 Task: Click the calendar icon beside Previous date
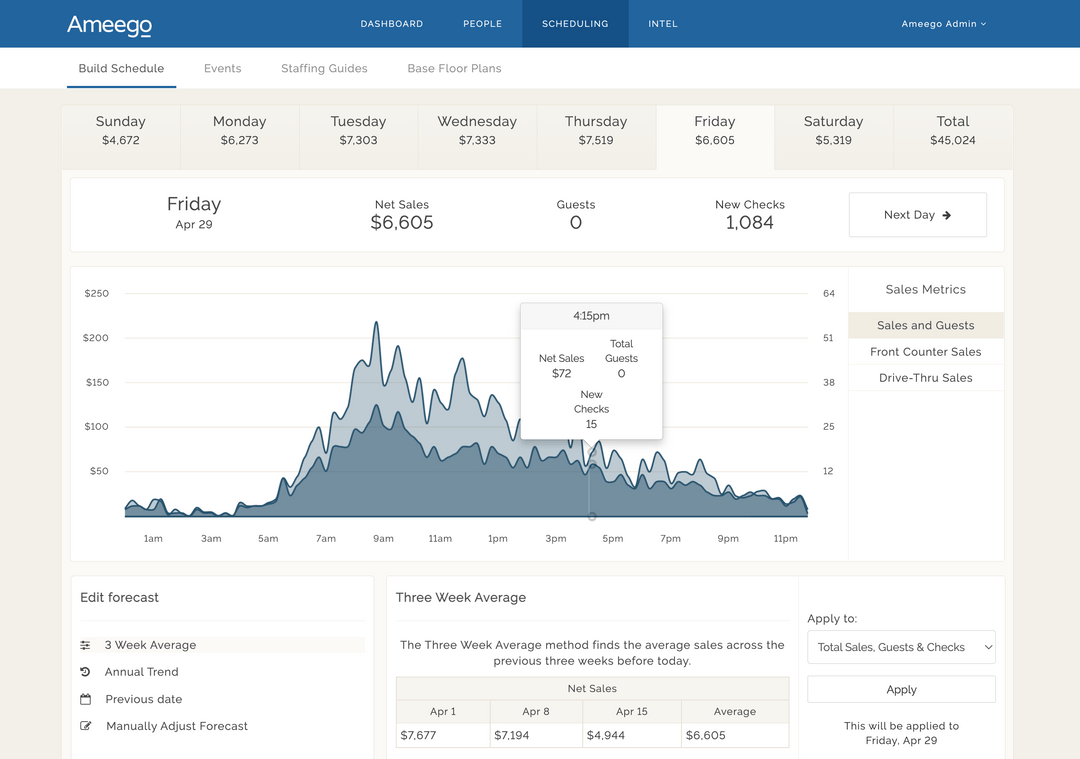click(x=85, y=699)
